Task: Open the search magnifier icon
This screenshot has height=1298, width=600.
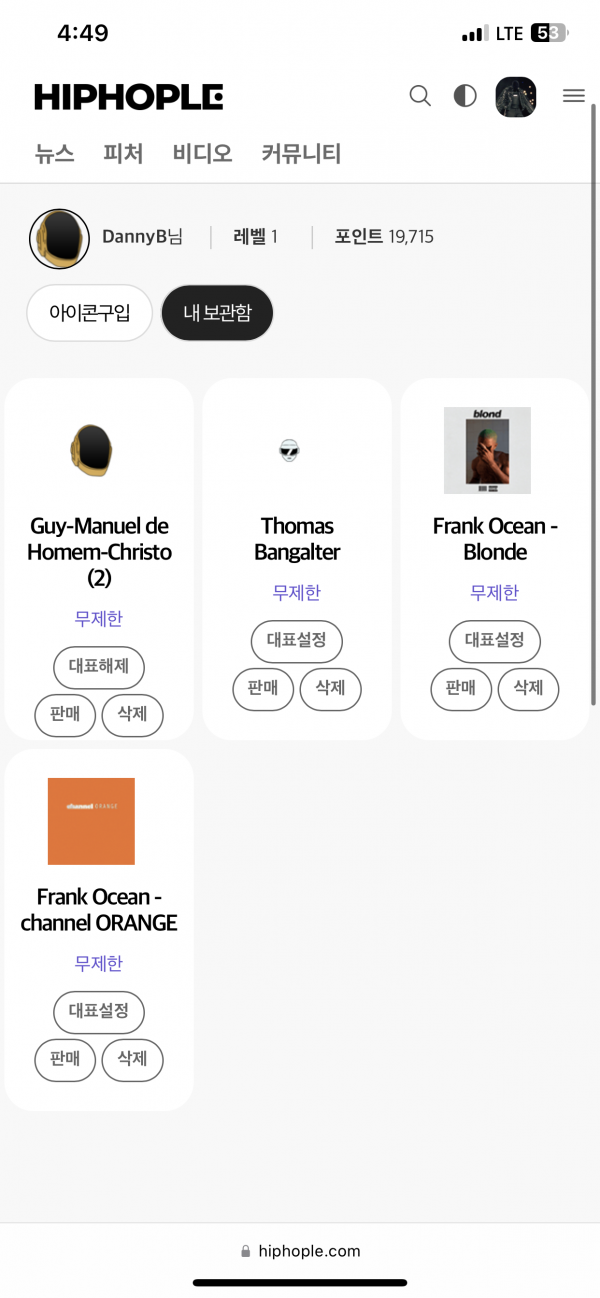Action: point(421,96)
